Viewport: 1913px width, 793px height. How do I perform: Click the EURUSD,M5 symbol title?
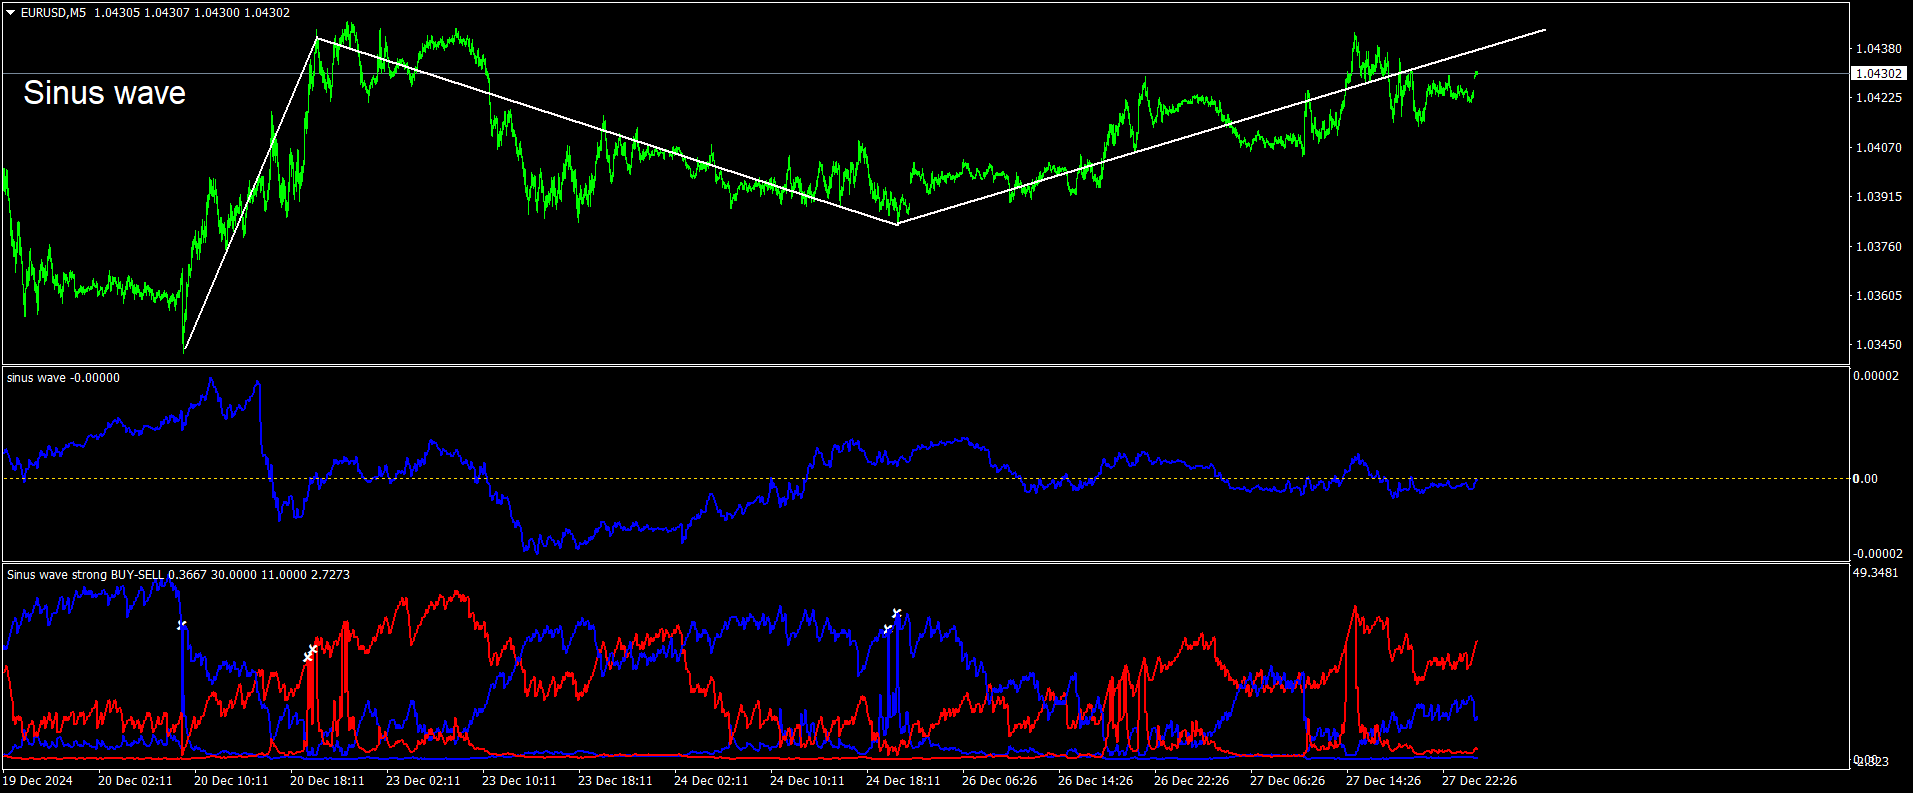tap(53, 13)
